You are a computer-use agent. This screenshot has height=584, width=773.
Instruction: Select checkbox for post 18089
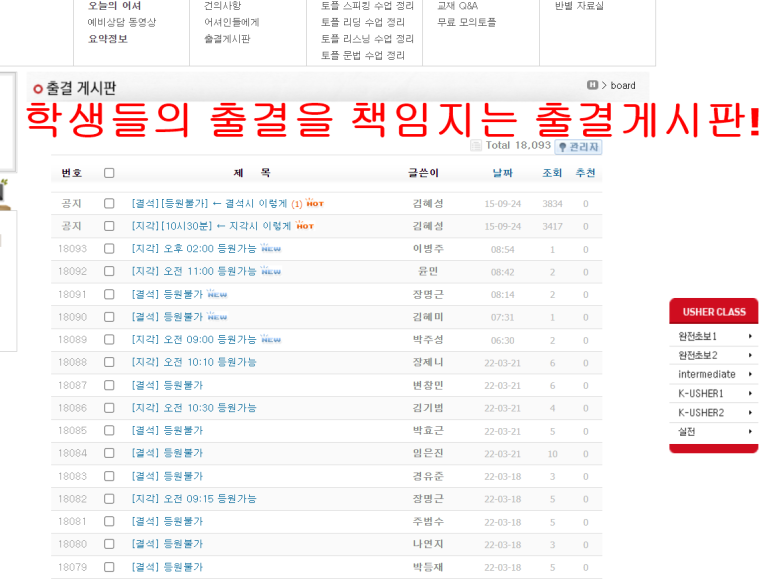(x=109, y=340)
